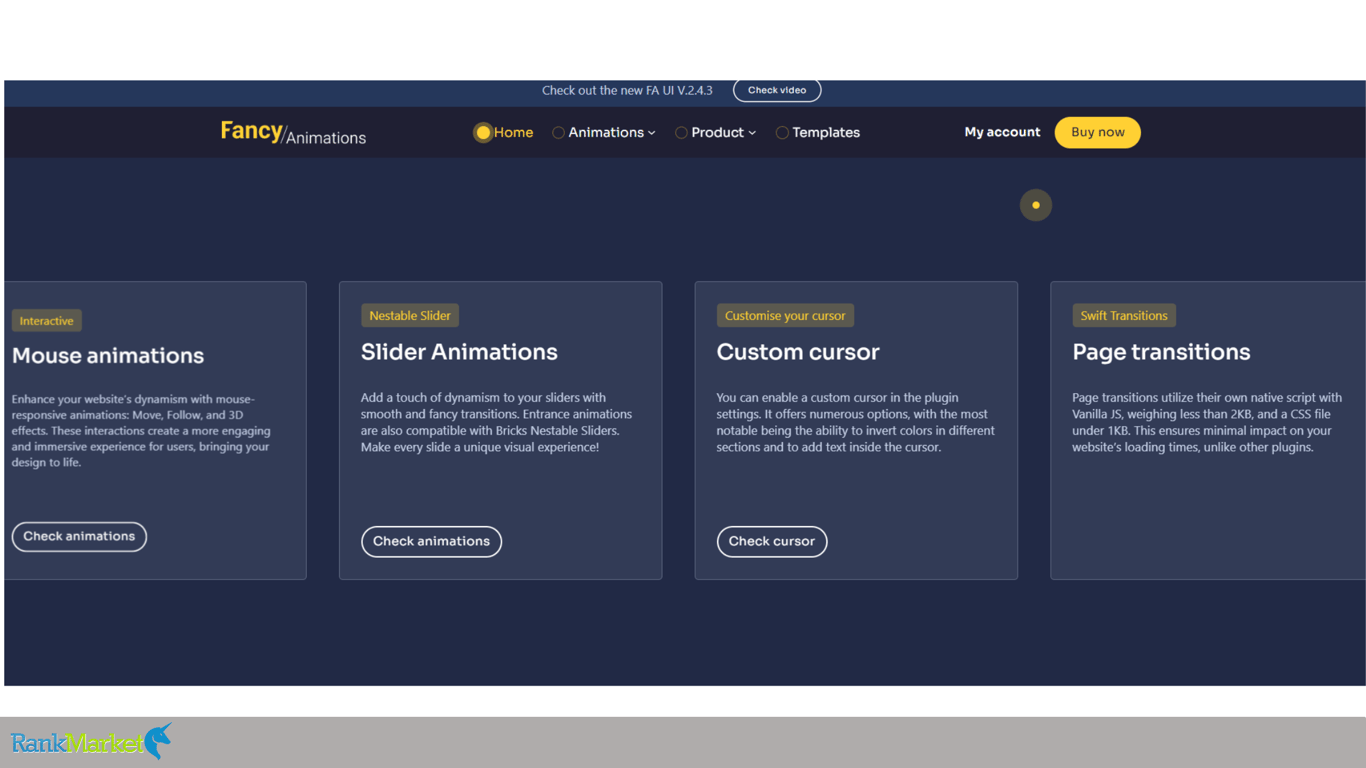Click the Page transitions description paragraph
Screen dimensions: 1366x768
pos(1207,422)
